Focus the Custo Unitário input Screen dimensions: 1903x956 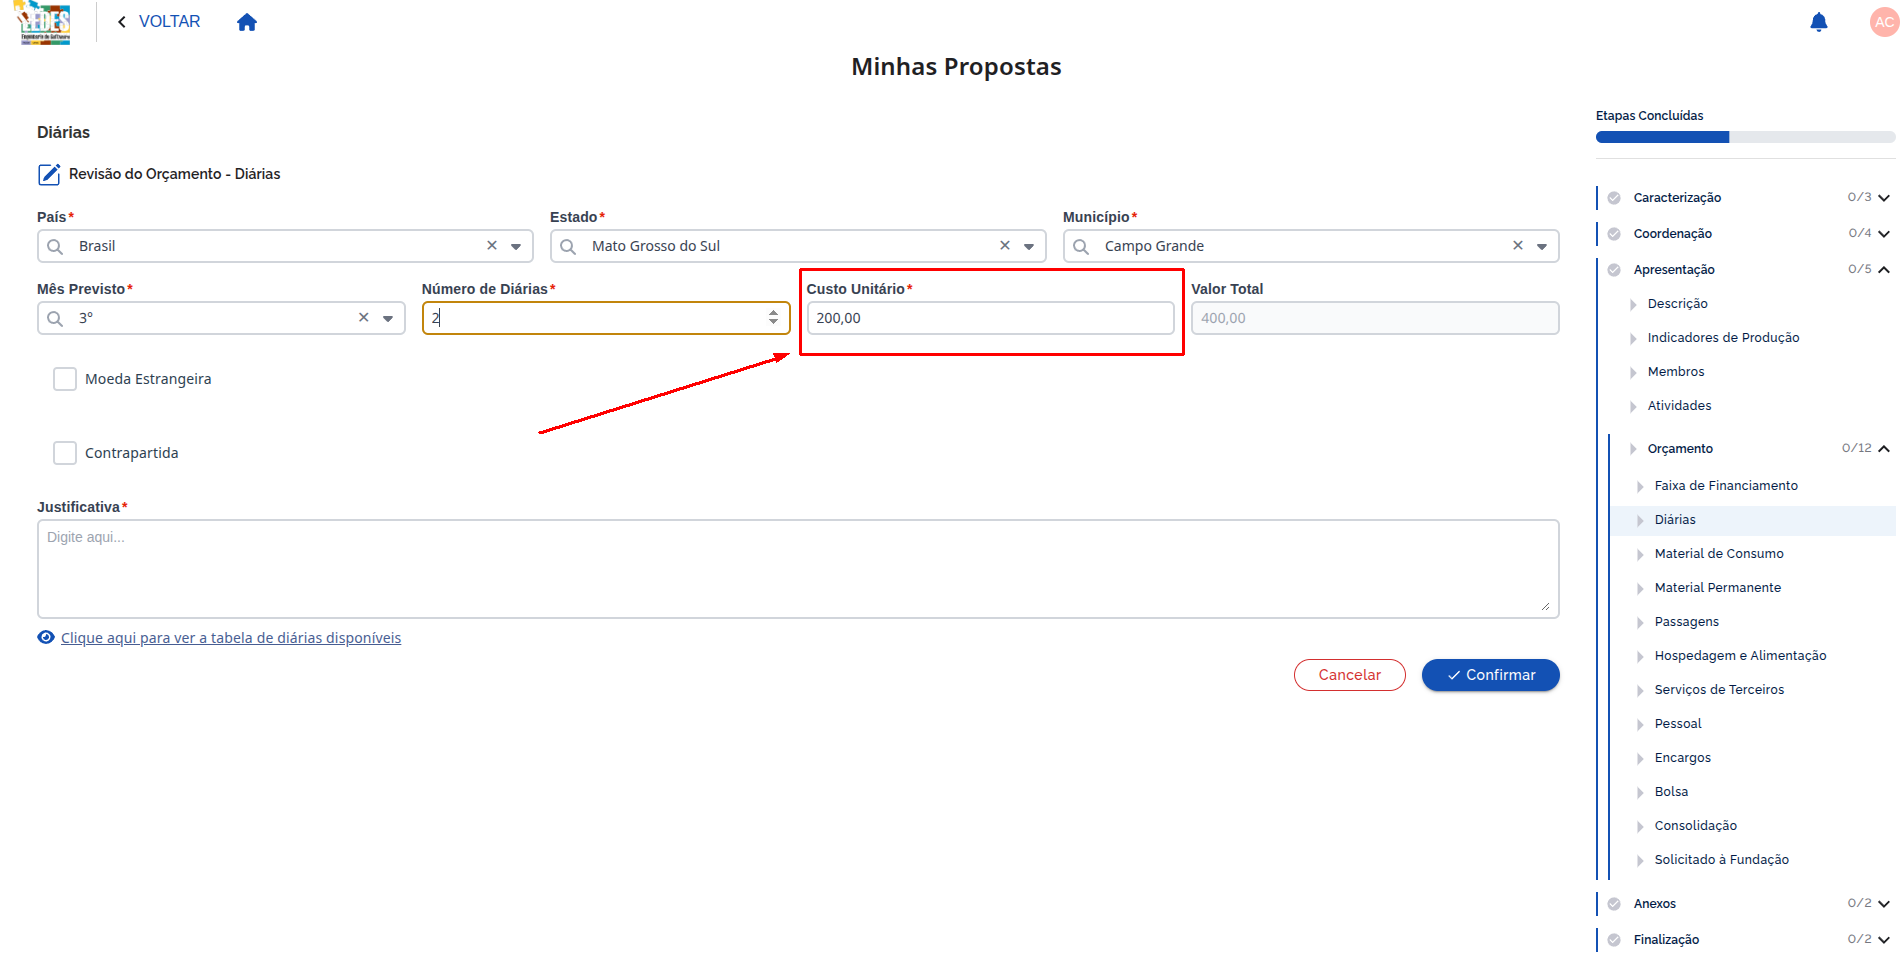coord(990,318)
